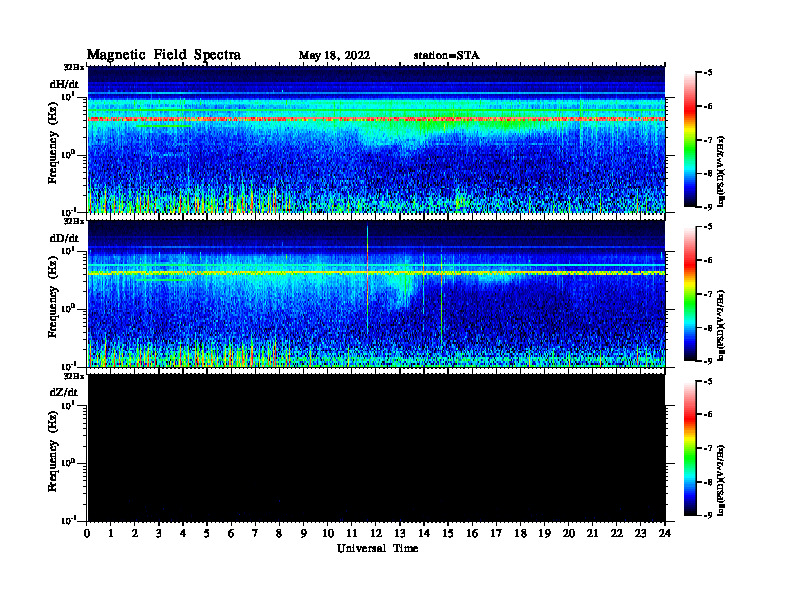Click the 'dH/dt' panel label
Image resolution: width=792 pixels, height=612 pixels.
[64, 84]
